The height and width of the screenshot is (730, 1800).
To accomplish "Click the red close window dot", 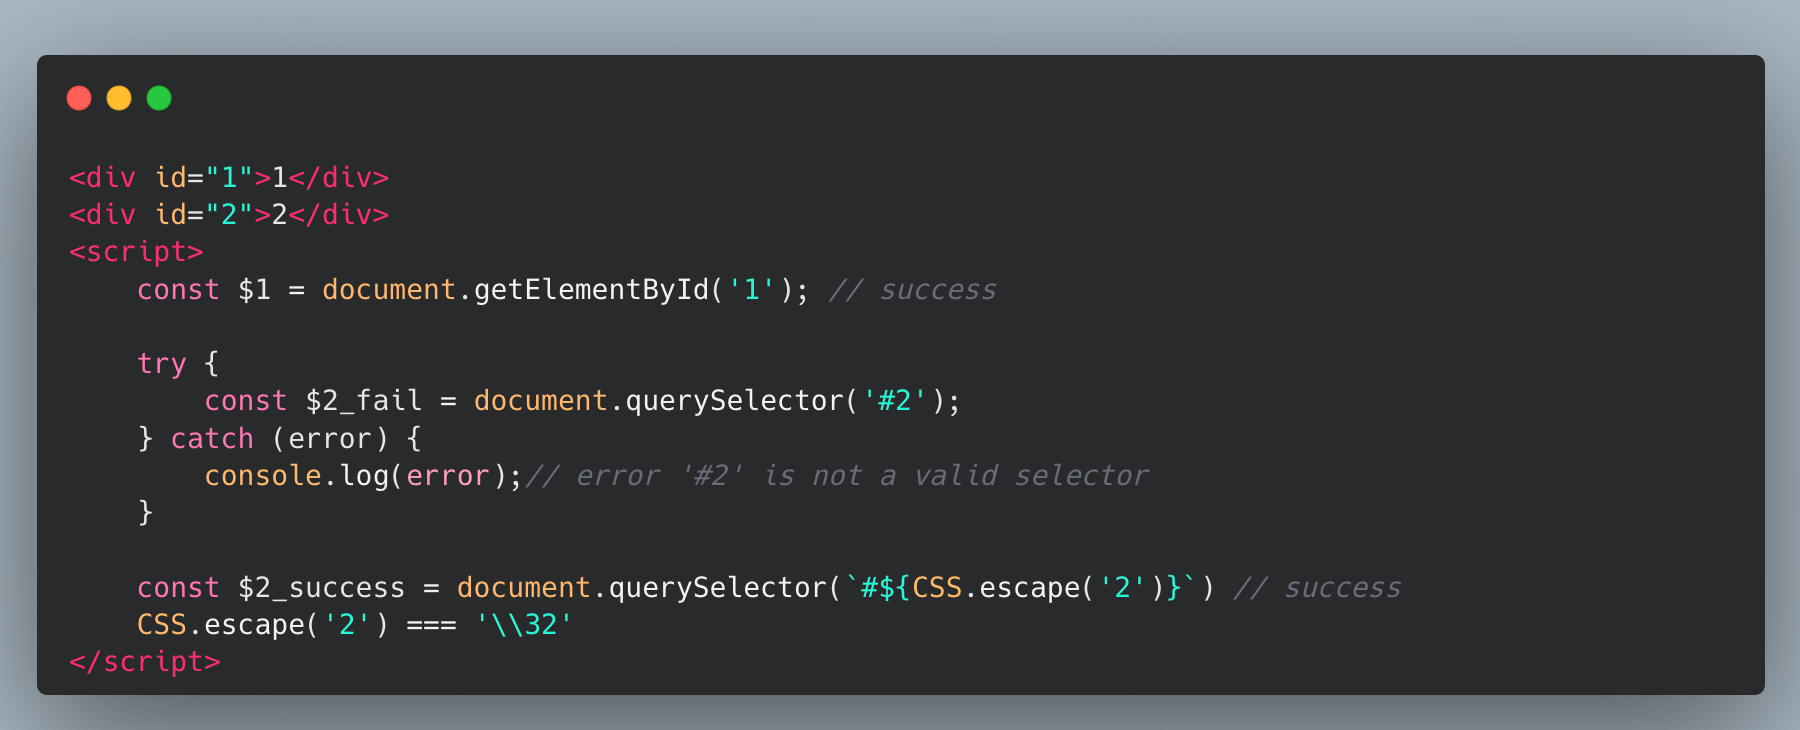I will 79,98.
